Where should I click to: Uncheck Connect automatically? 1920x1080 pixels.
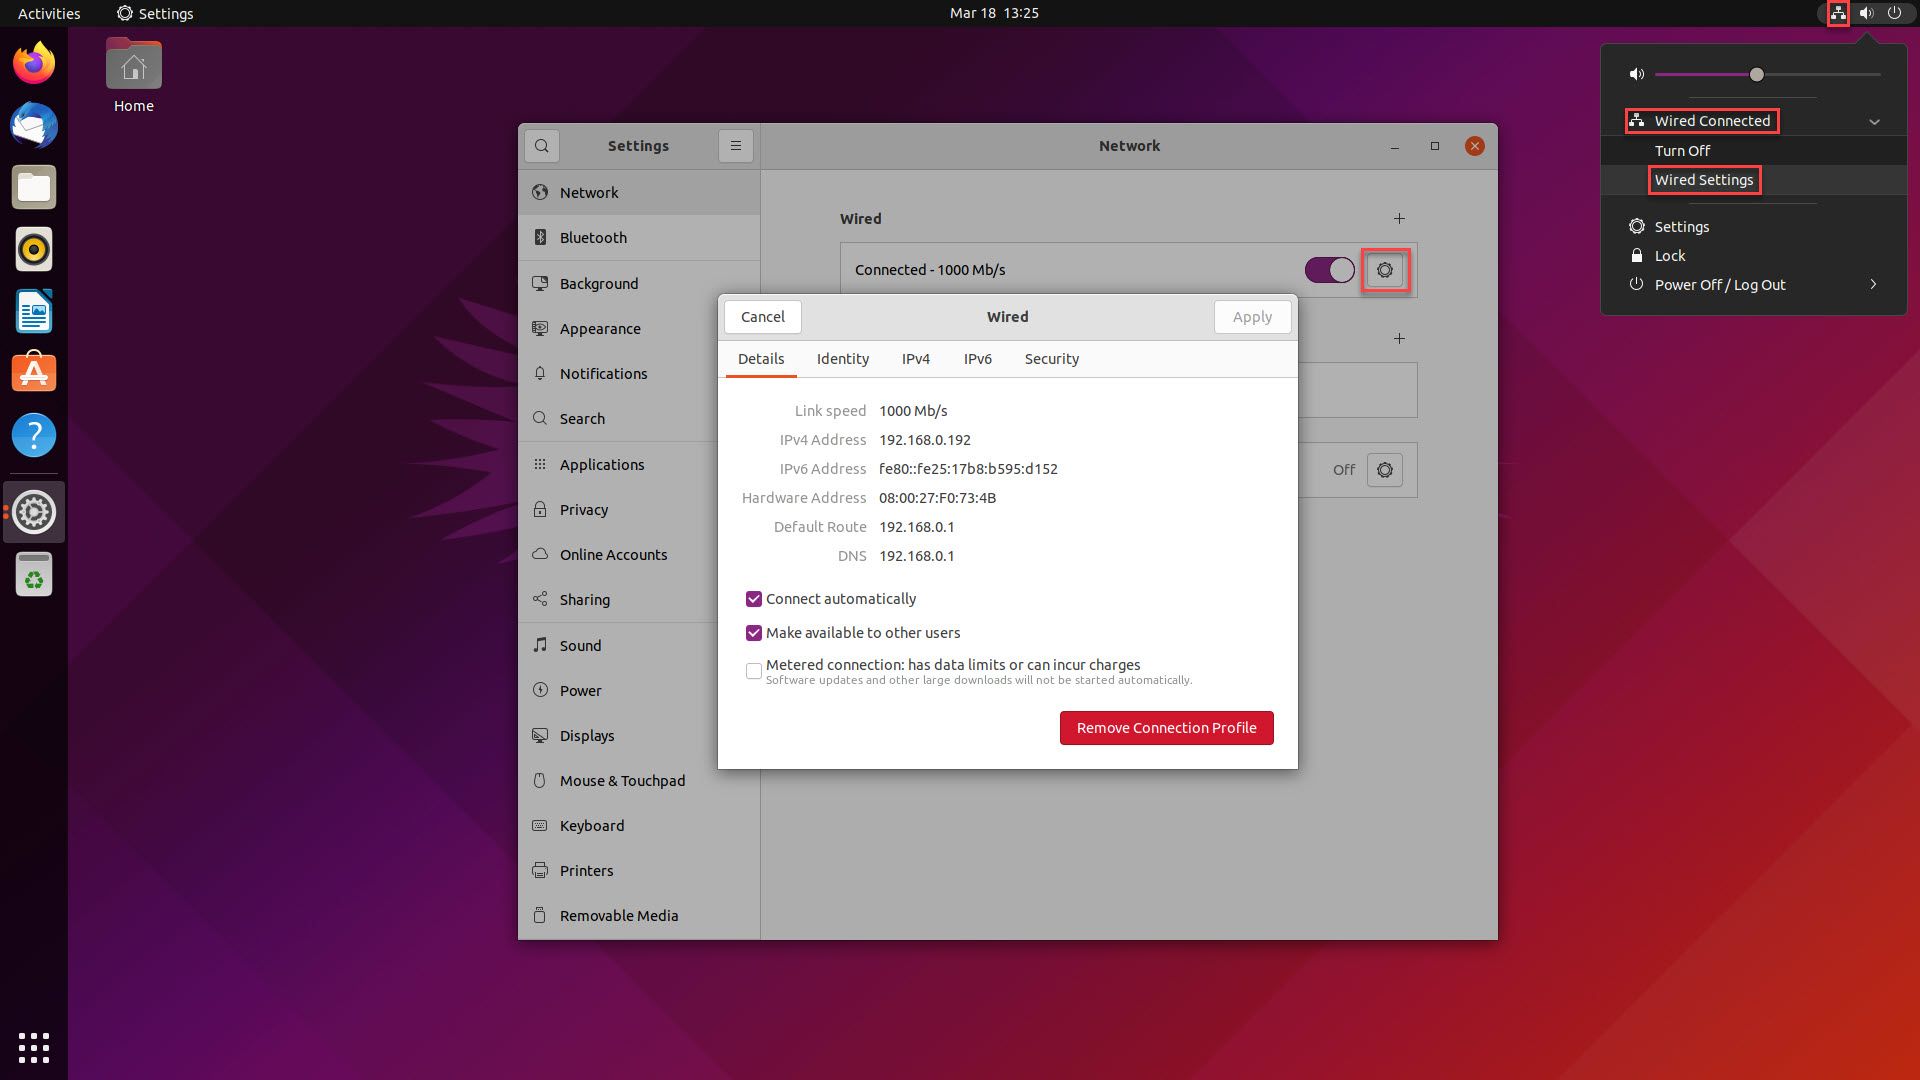754,599
